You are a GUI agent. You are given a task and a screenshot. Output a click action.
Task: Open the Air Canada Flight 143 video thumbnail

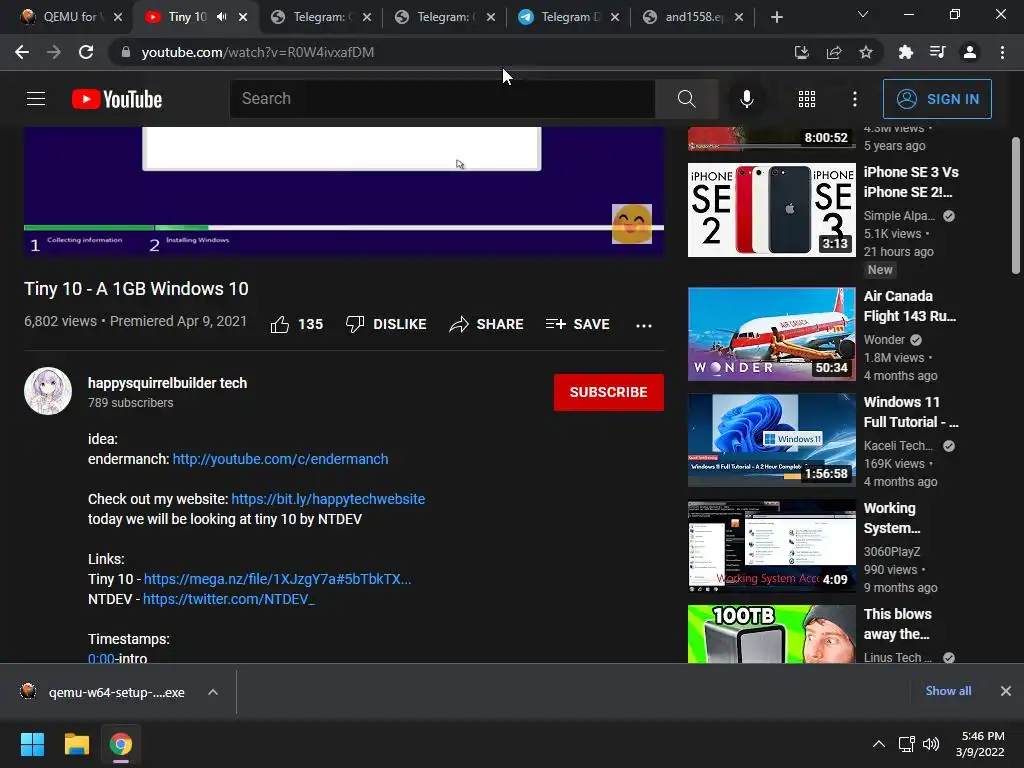tap(771, 334)
